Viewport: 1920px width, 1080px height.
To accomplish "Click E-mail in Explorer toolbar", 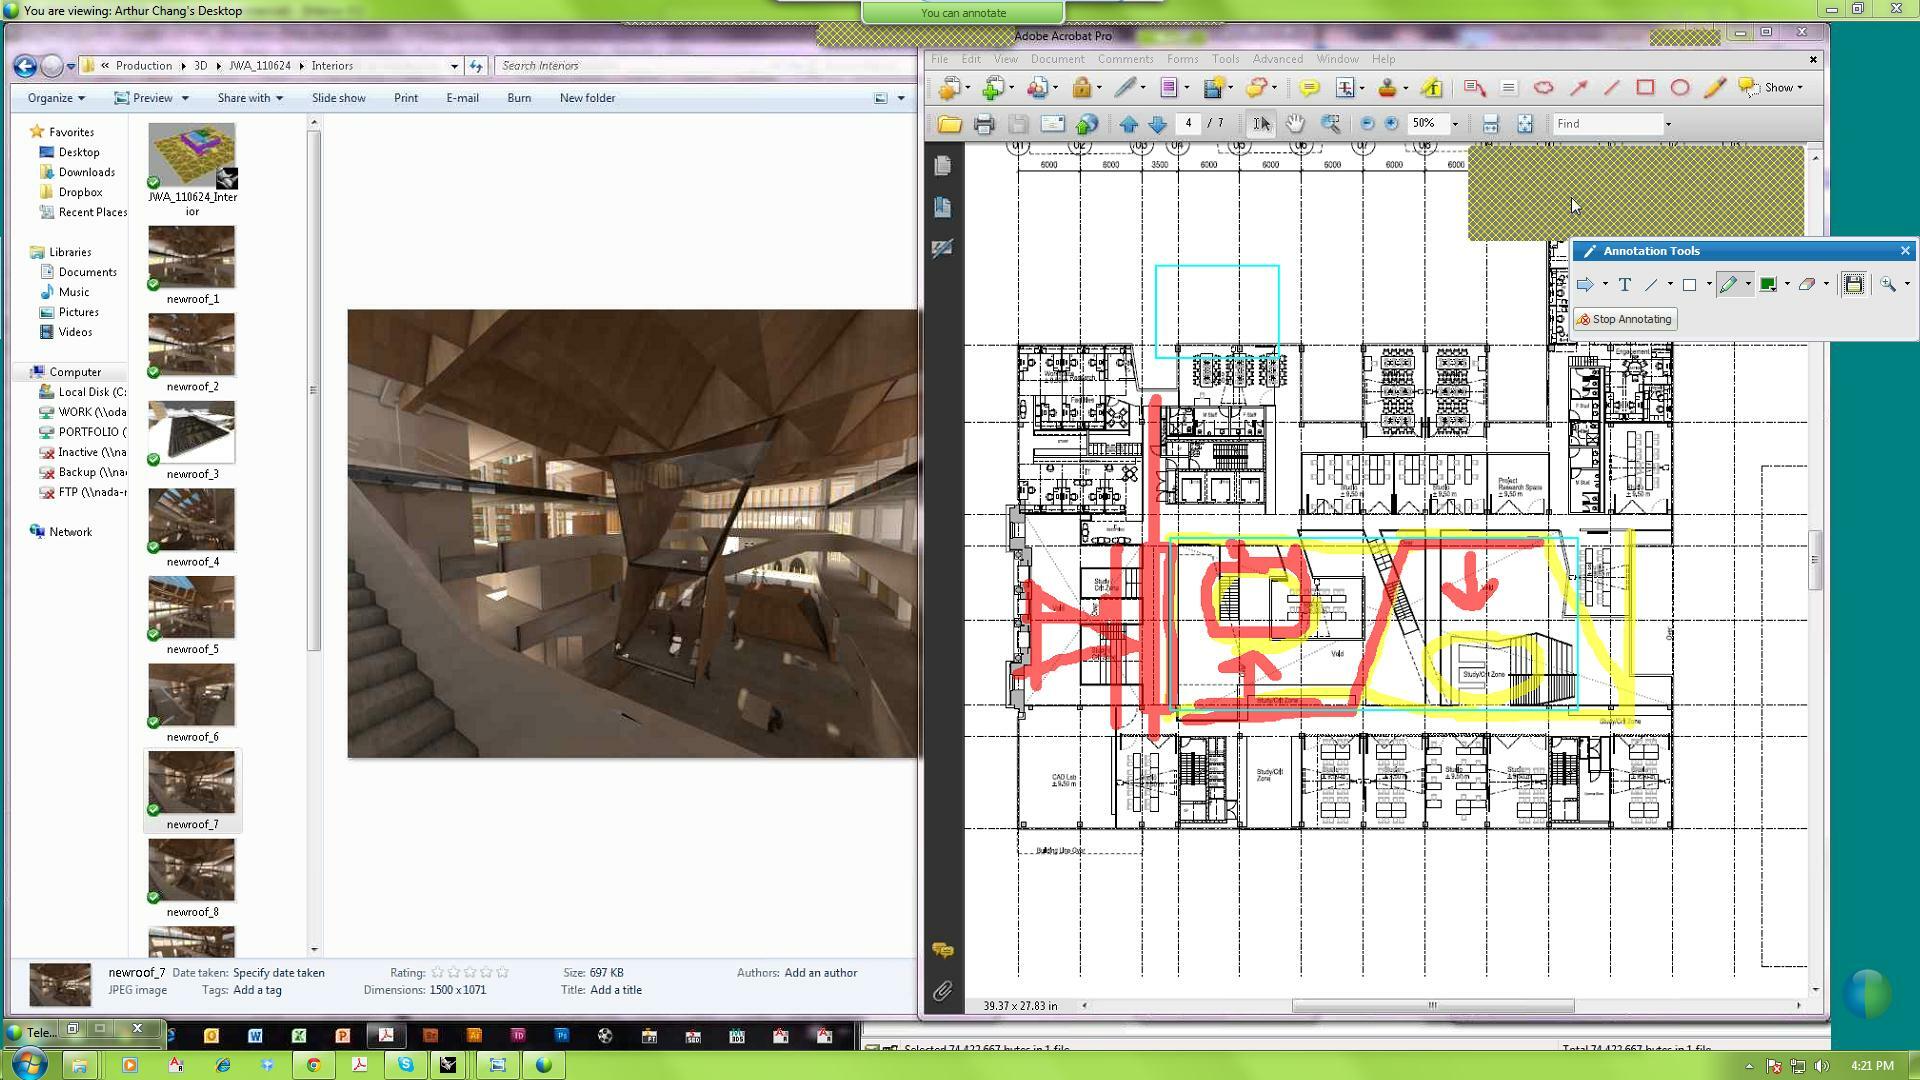I will point(462,98).
